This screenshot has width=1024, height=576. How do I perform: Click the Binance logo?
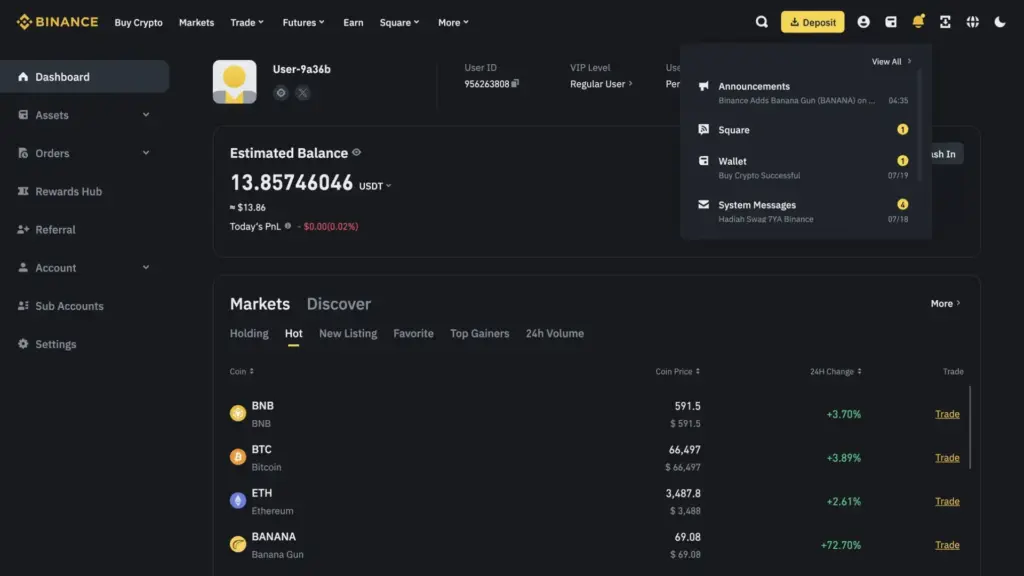(x=55, y=21)
